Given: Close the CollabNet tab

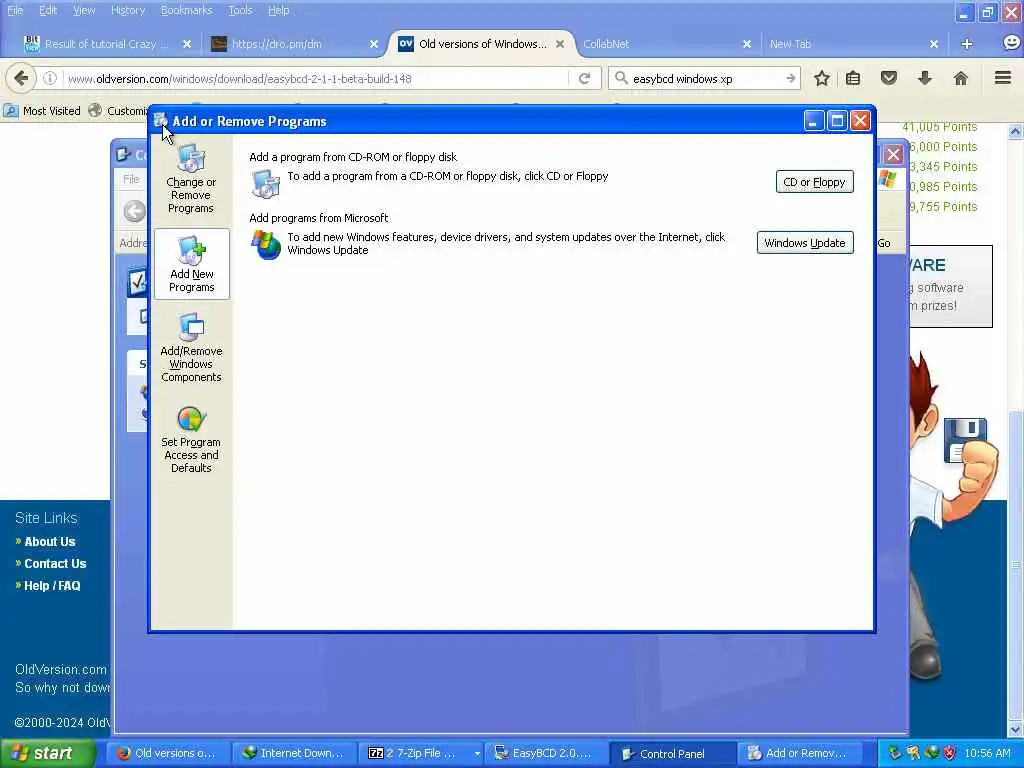Looking at the screenshot, I should 747,44.
